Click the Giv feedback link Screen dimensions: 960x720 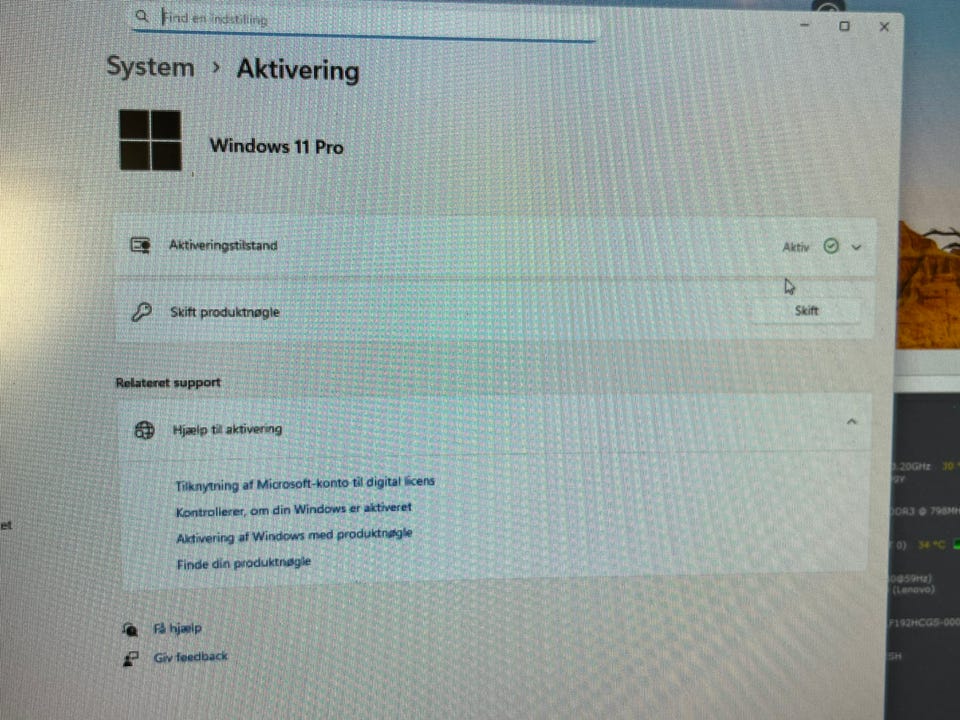190,657
